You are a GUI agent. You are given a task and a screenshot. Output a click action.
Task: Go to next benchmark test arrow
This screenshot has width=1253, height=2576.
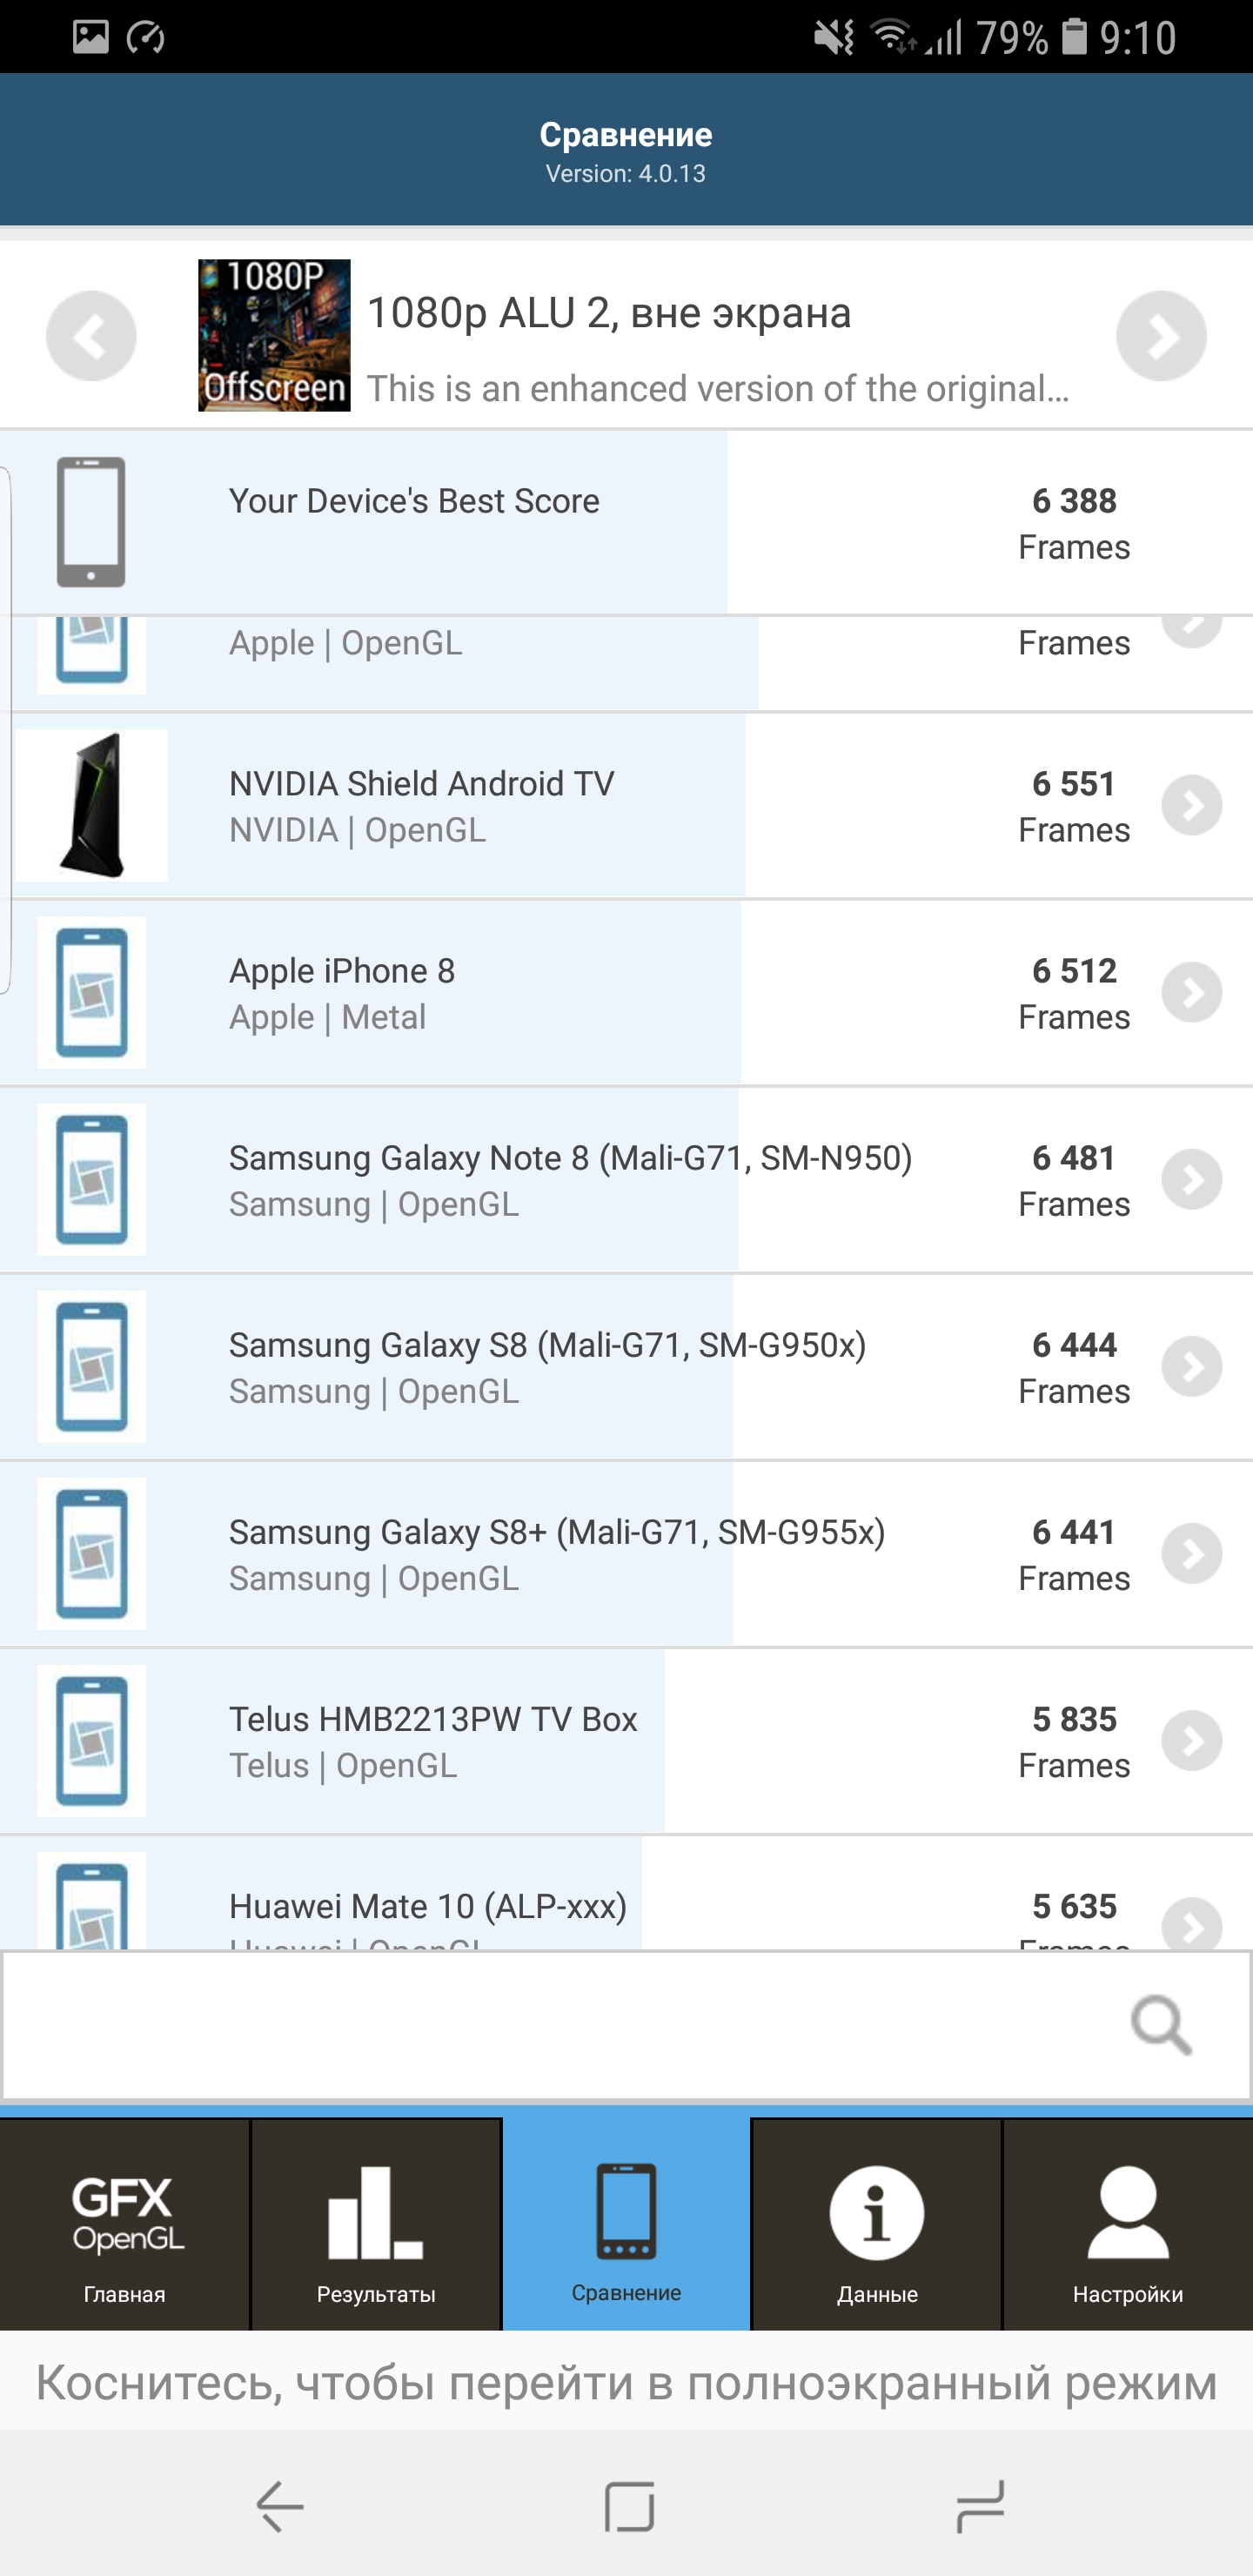(1160, 336)
